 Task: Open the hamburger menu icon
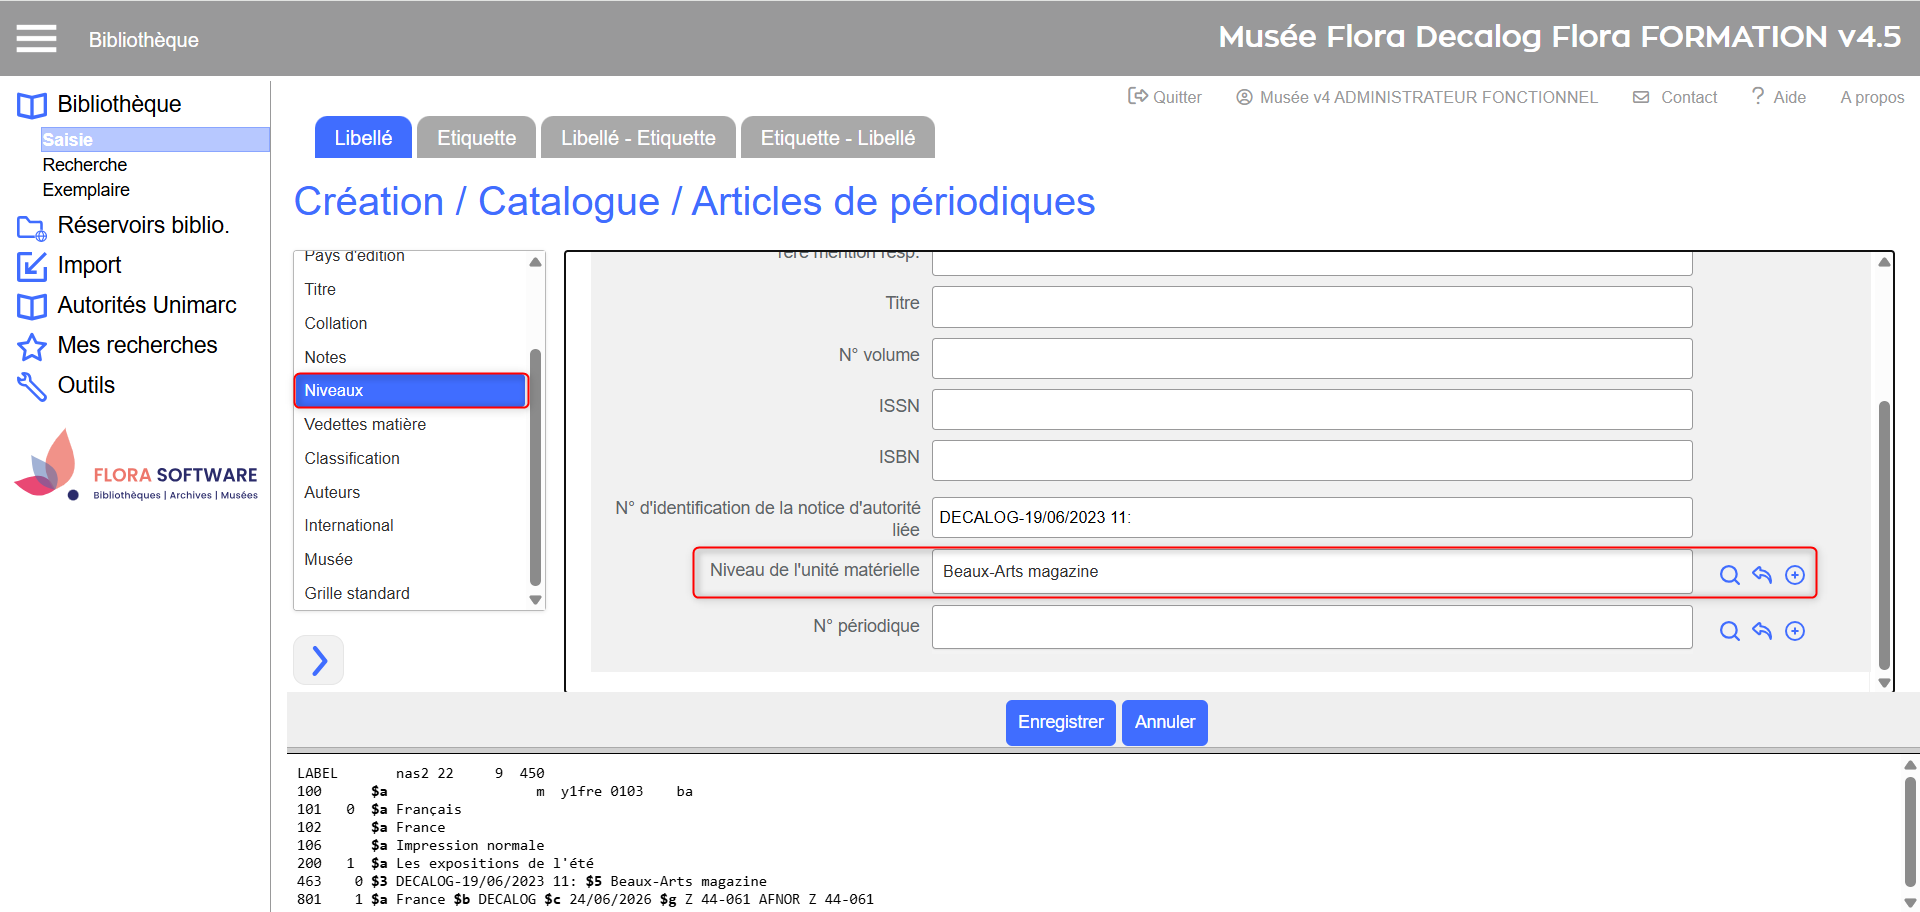pyautogui.click(x=36, y=39)
